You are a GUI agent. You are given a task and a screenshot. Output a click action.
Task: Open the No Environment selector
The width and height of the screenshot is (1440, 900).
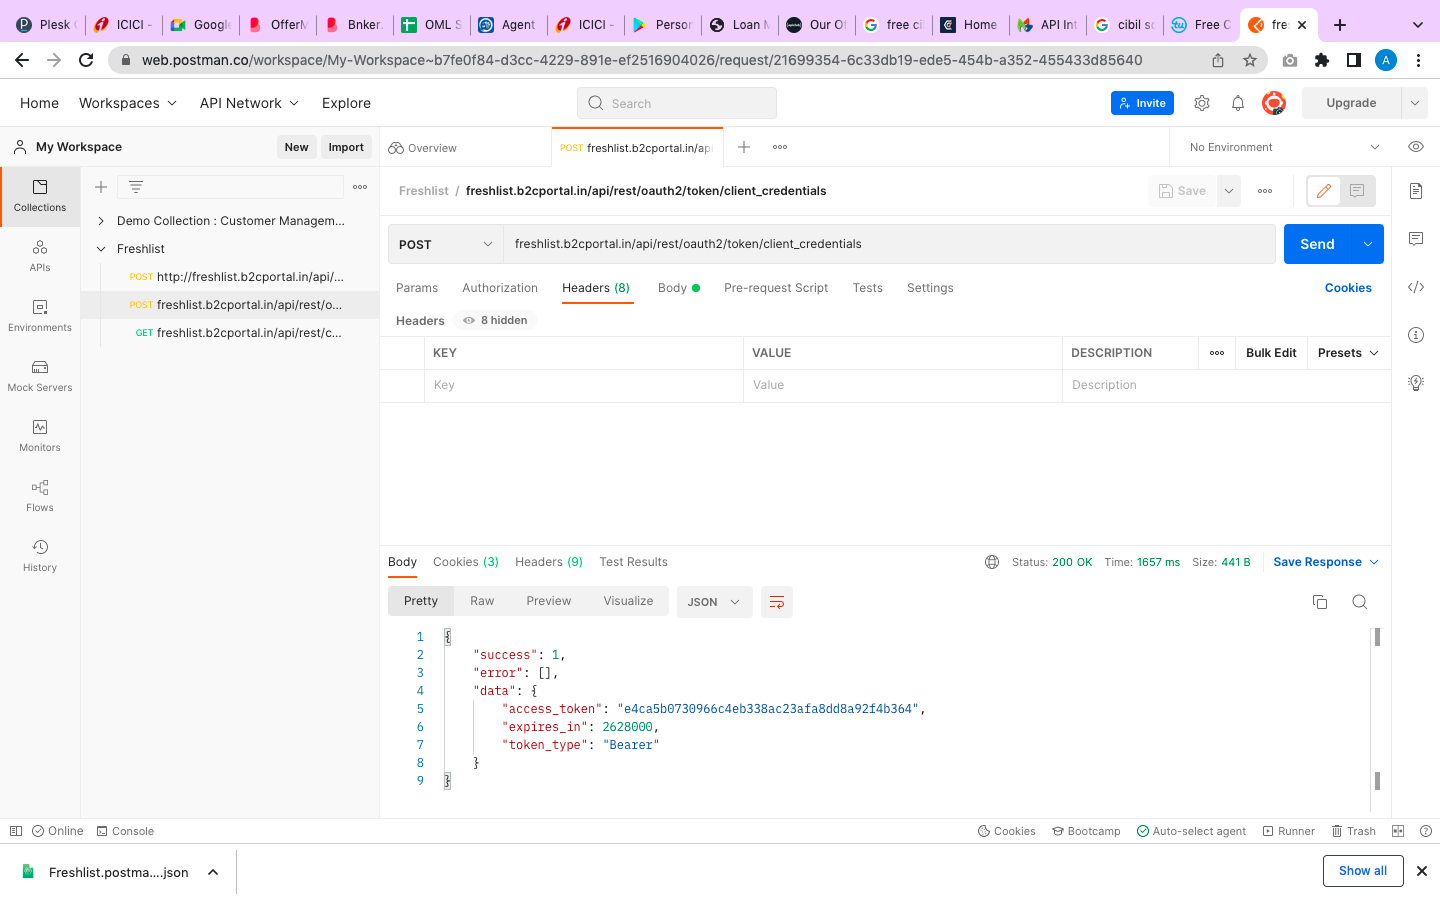tap(1284, 147)
